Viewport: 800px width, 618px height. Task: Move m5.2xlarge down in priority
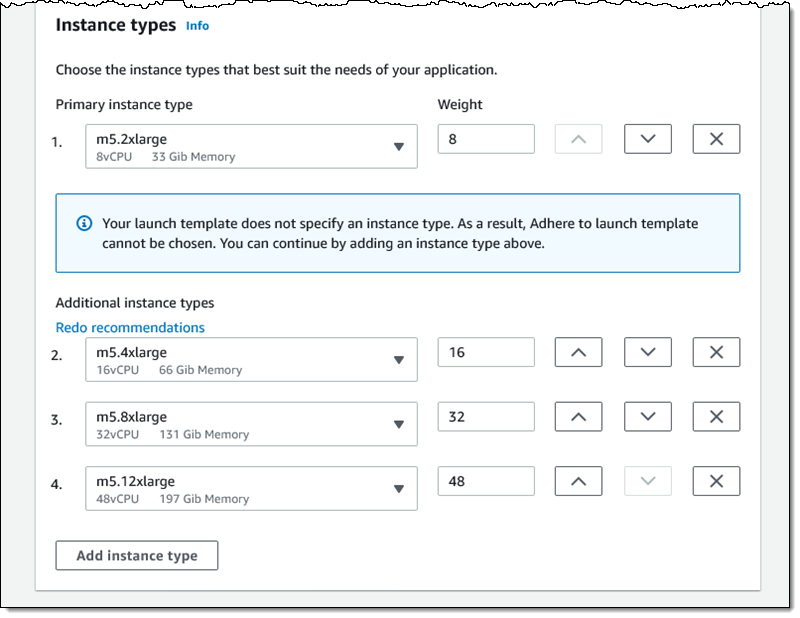pos(647,139)
